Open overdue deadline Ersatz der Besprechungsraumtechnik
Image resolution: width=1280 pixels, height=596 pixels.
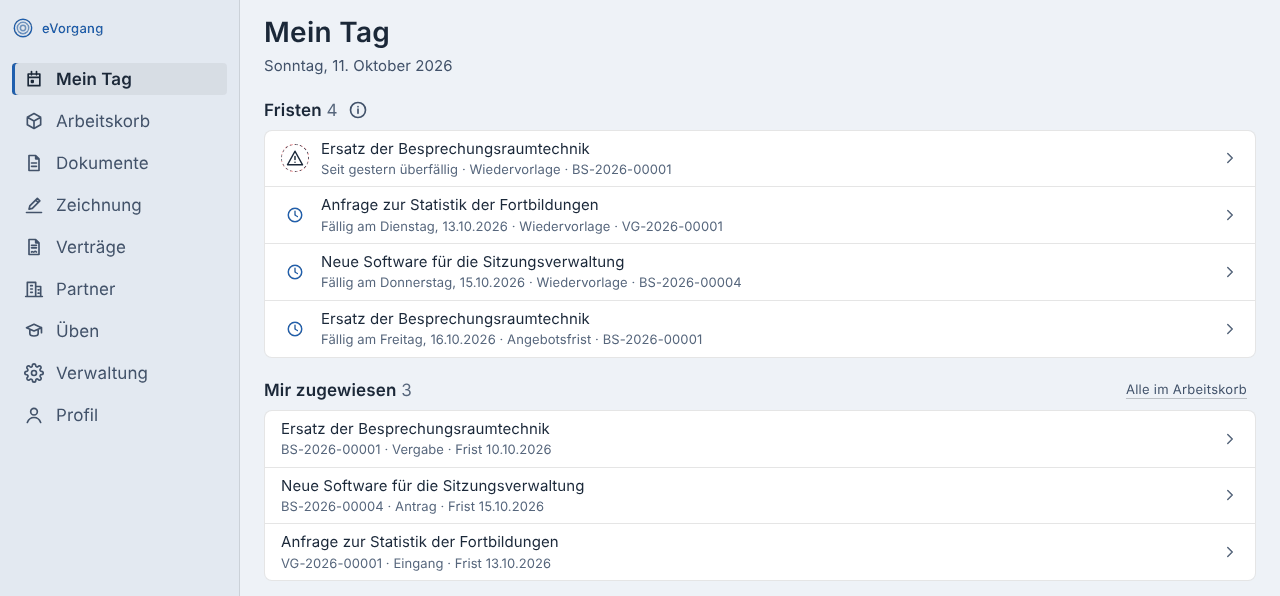click(760, 158)
